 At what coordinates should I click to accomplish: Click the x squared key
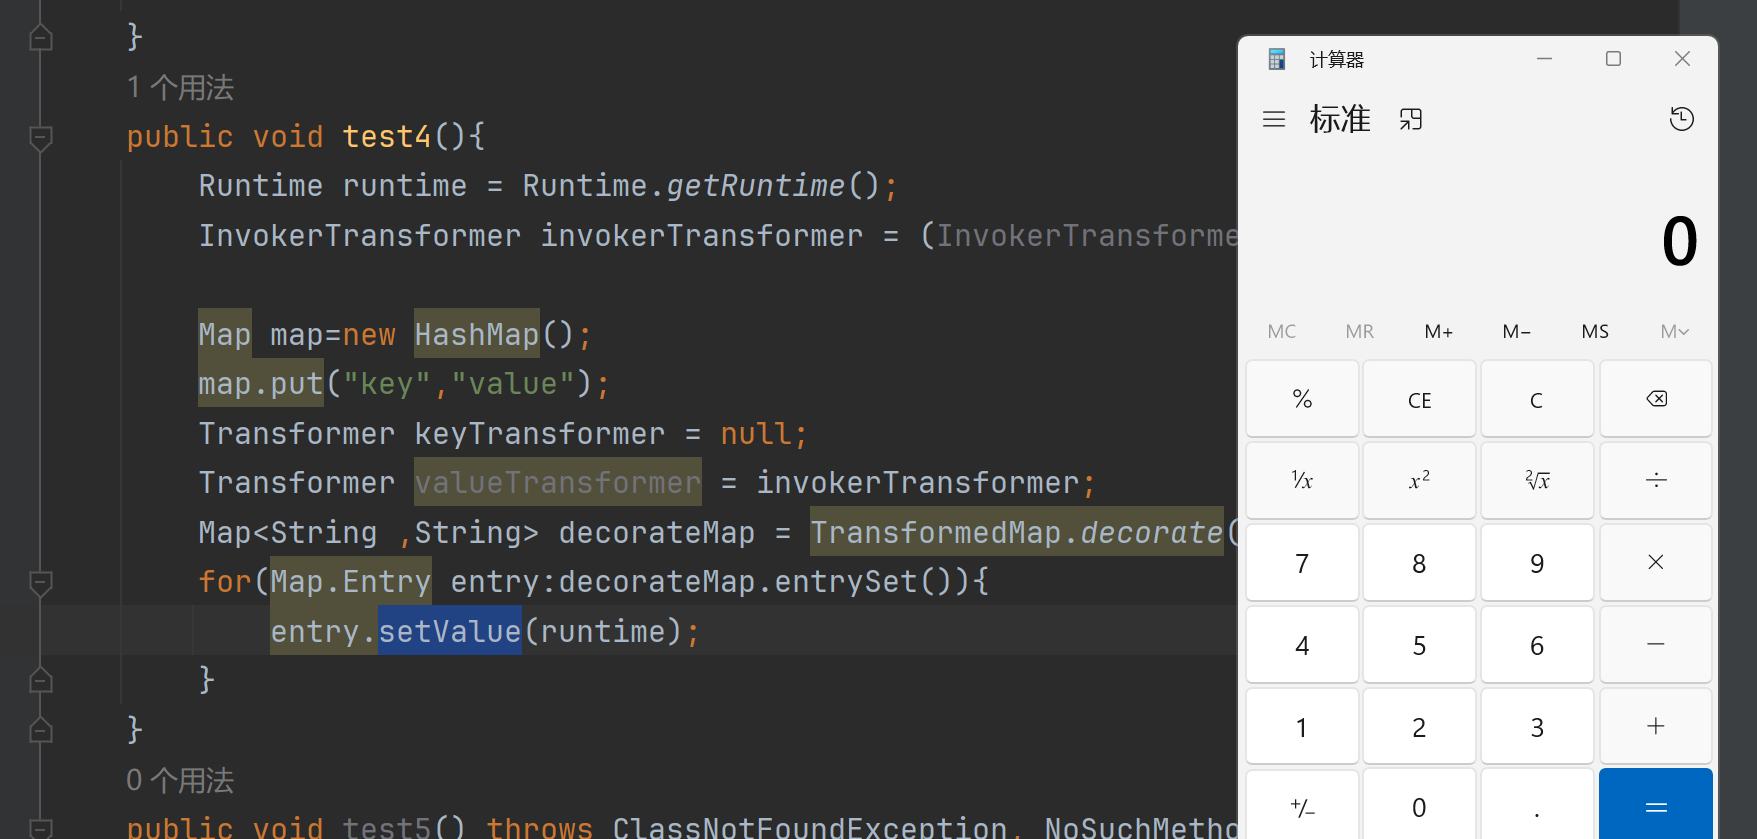tap(1419, 481)
